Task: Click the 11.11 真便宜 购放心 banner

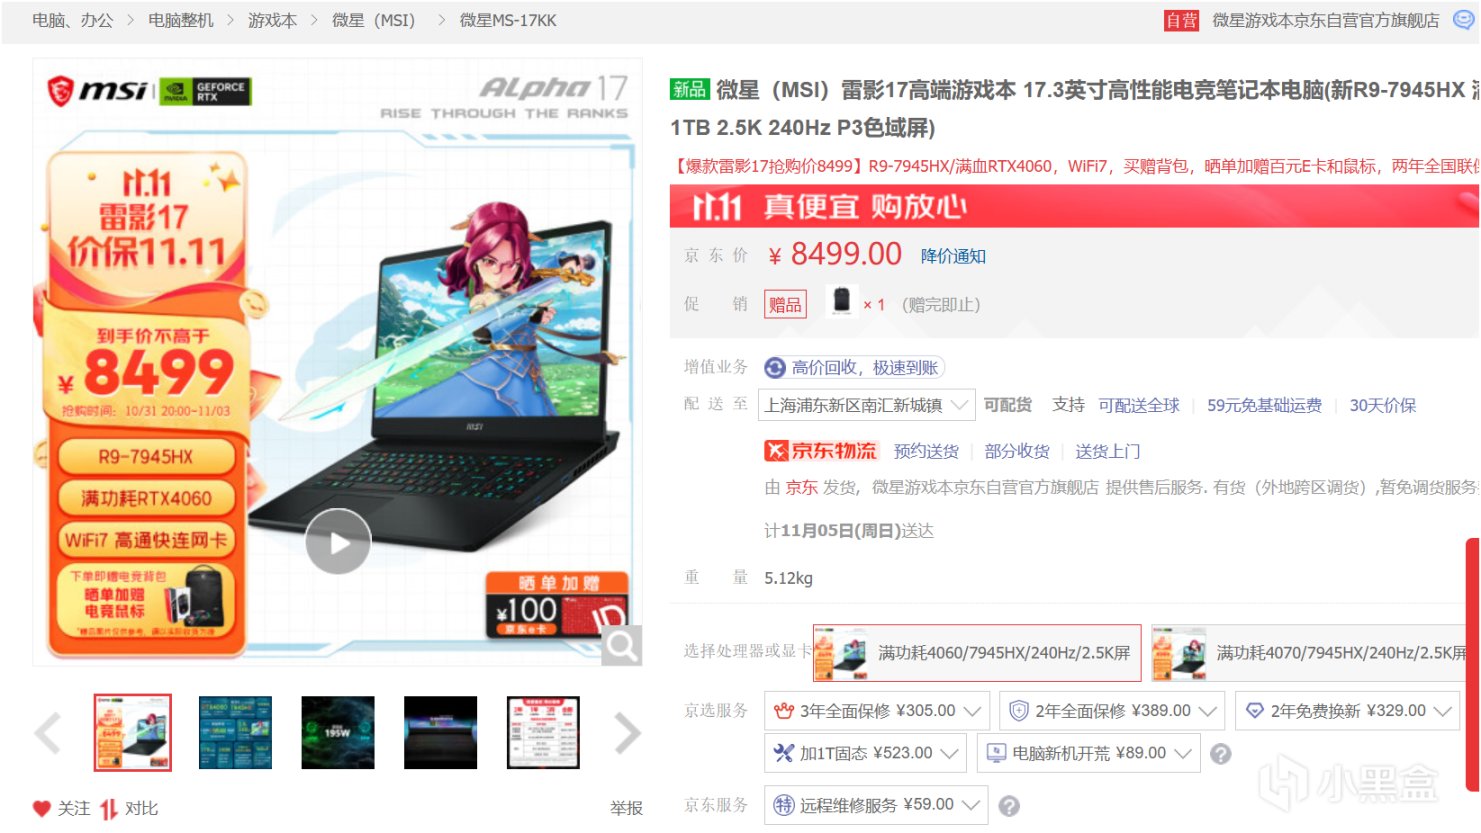Action: point(1074,206)
